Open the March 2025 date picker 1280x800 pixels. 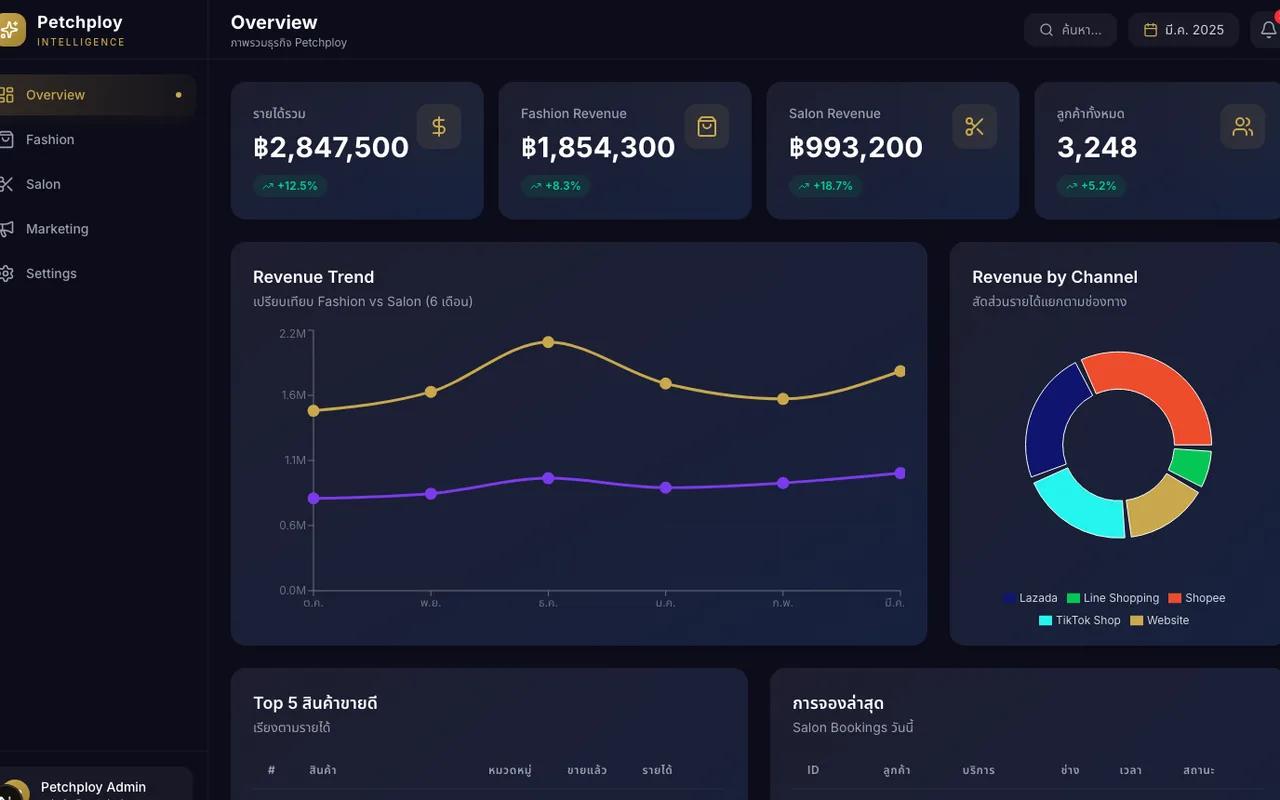point(1184,30)
